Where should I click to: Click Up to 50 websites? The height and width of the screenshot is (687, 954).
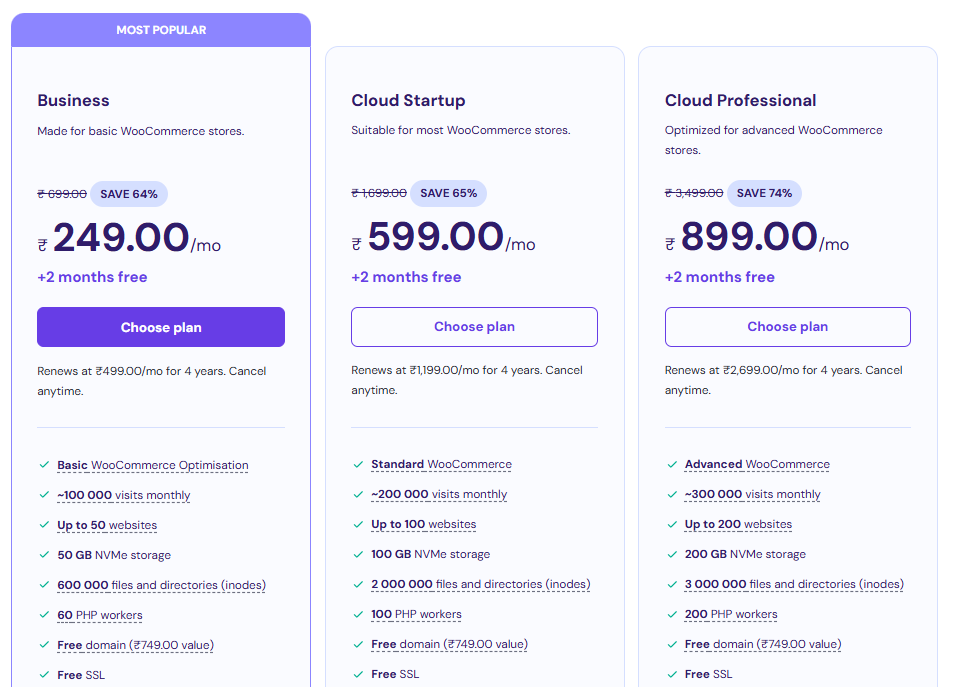pos(107,525)
